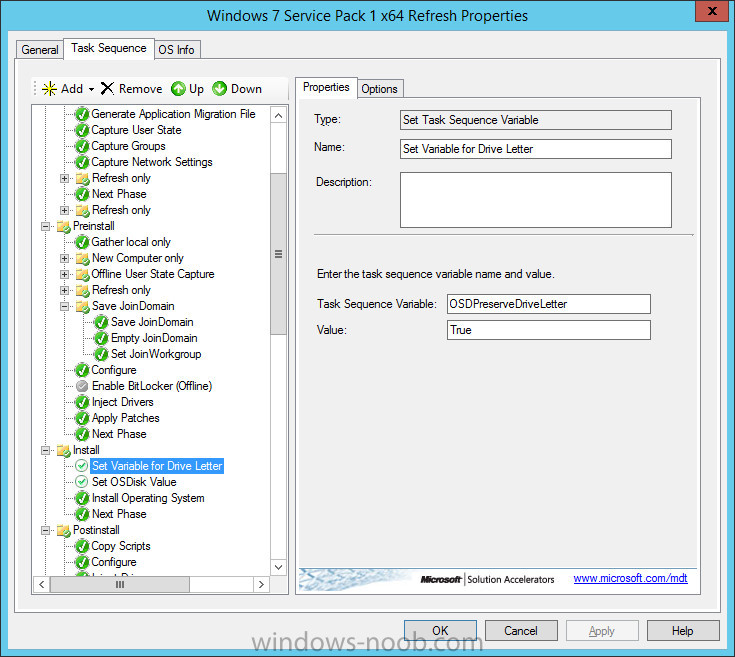Switch to the Options tab
This screenshot has height=657, width=735.
pyautogui.click(x=379, y=89)
